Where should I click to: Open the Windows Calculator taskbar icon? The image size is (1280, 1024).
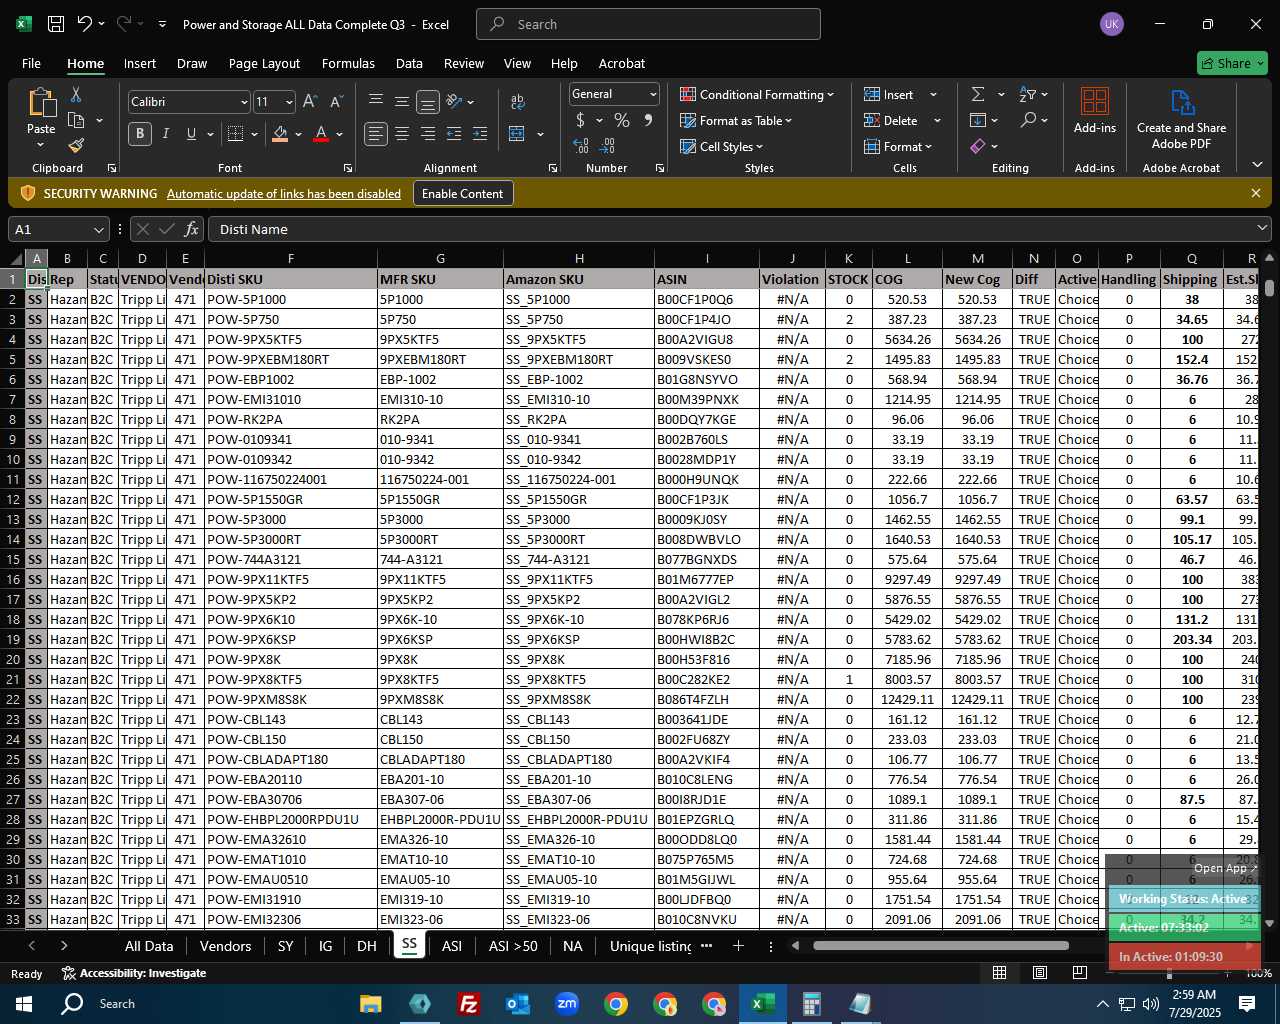[811, 1003]
